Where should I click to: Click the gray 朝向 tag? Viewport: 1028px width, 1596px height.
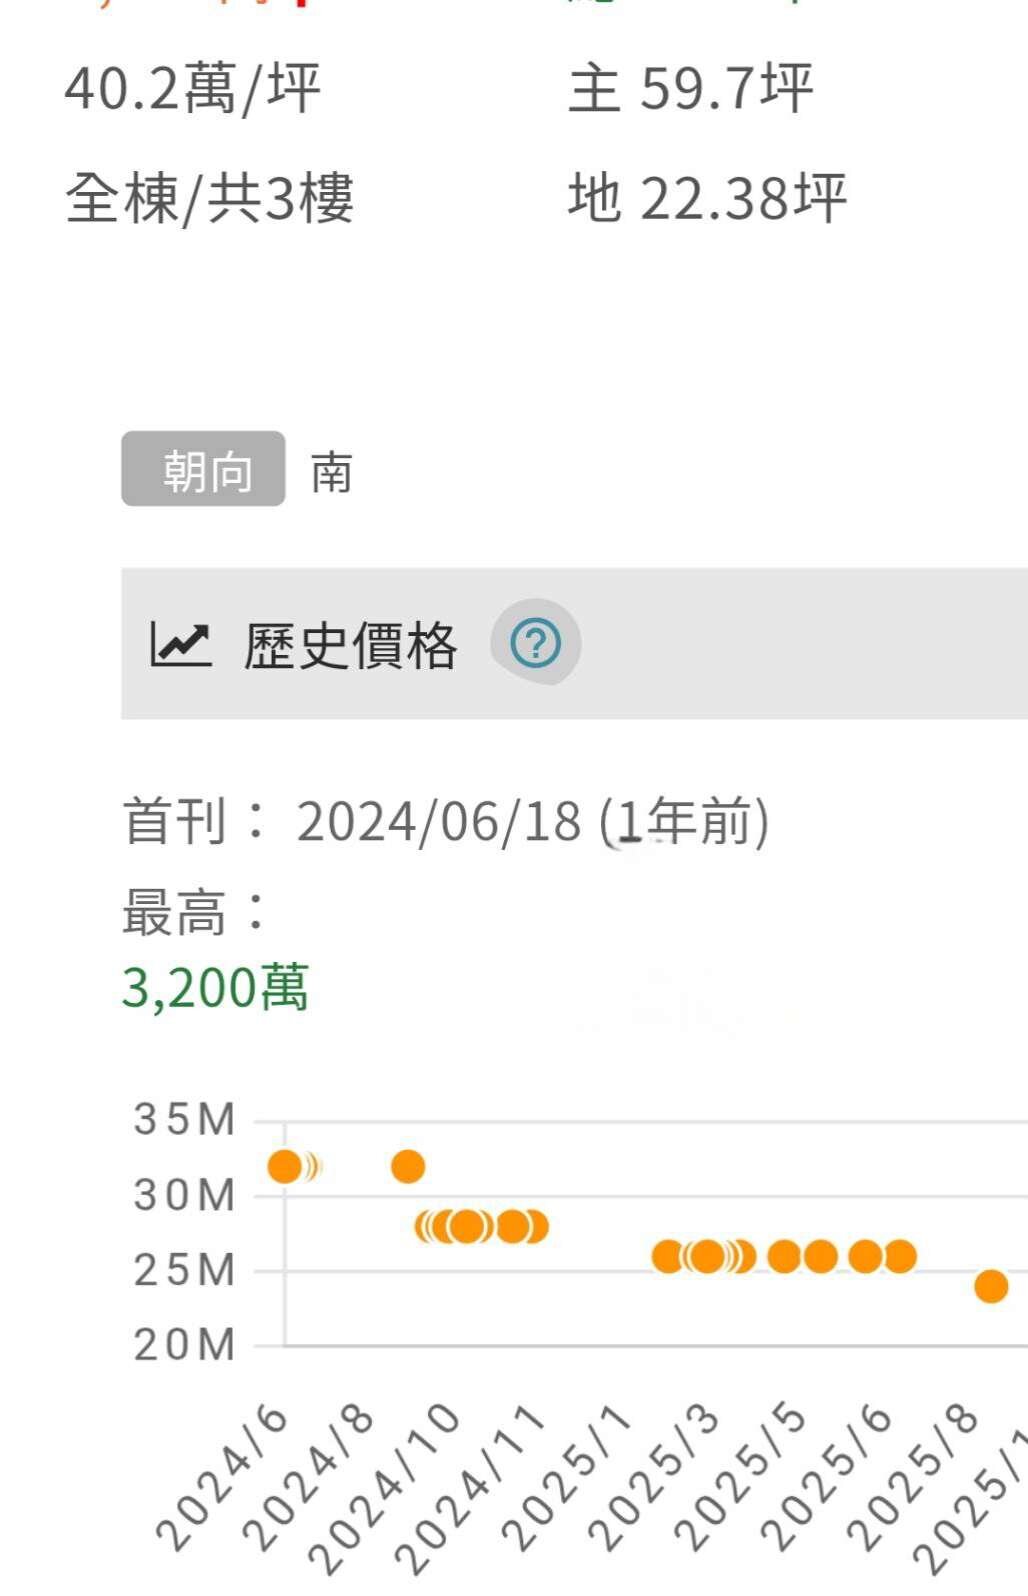coord(204,469)
